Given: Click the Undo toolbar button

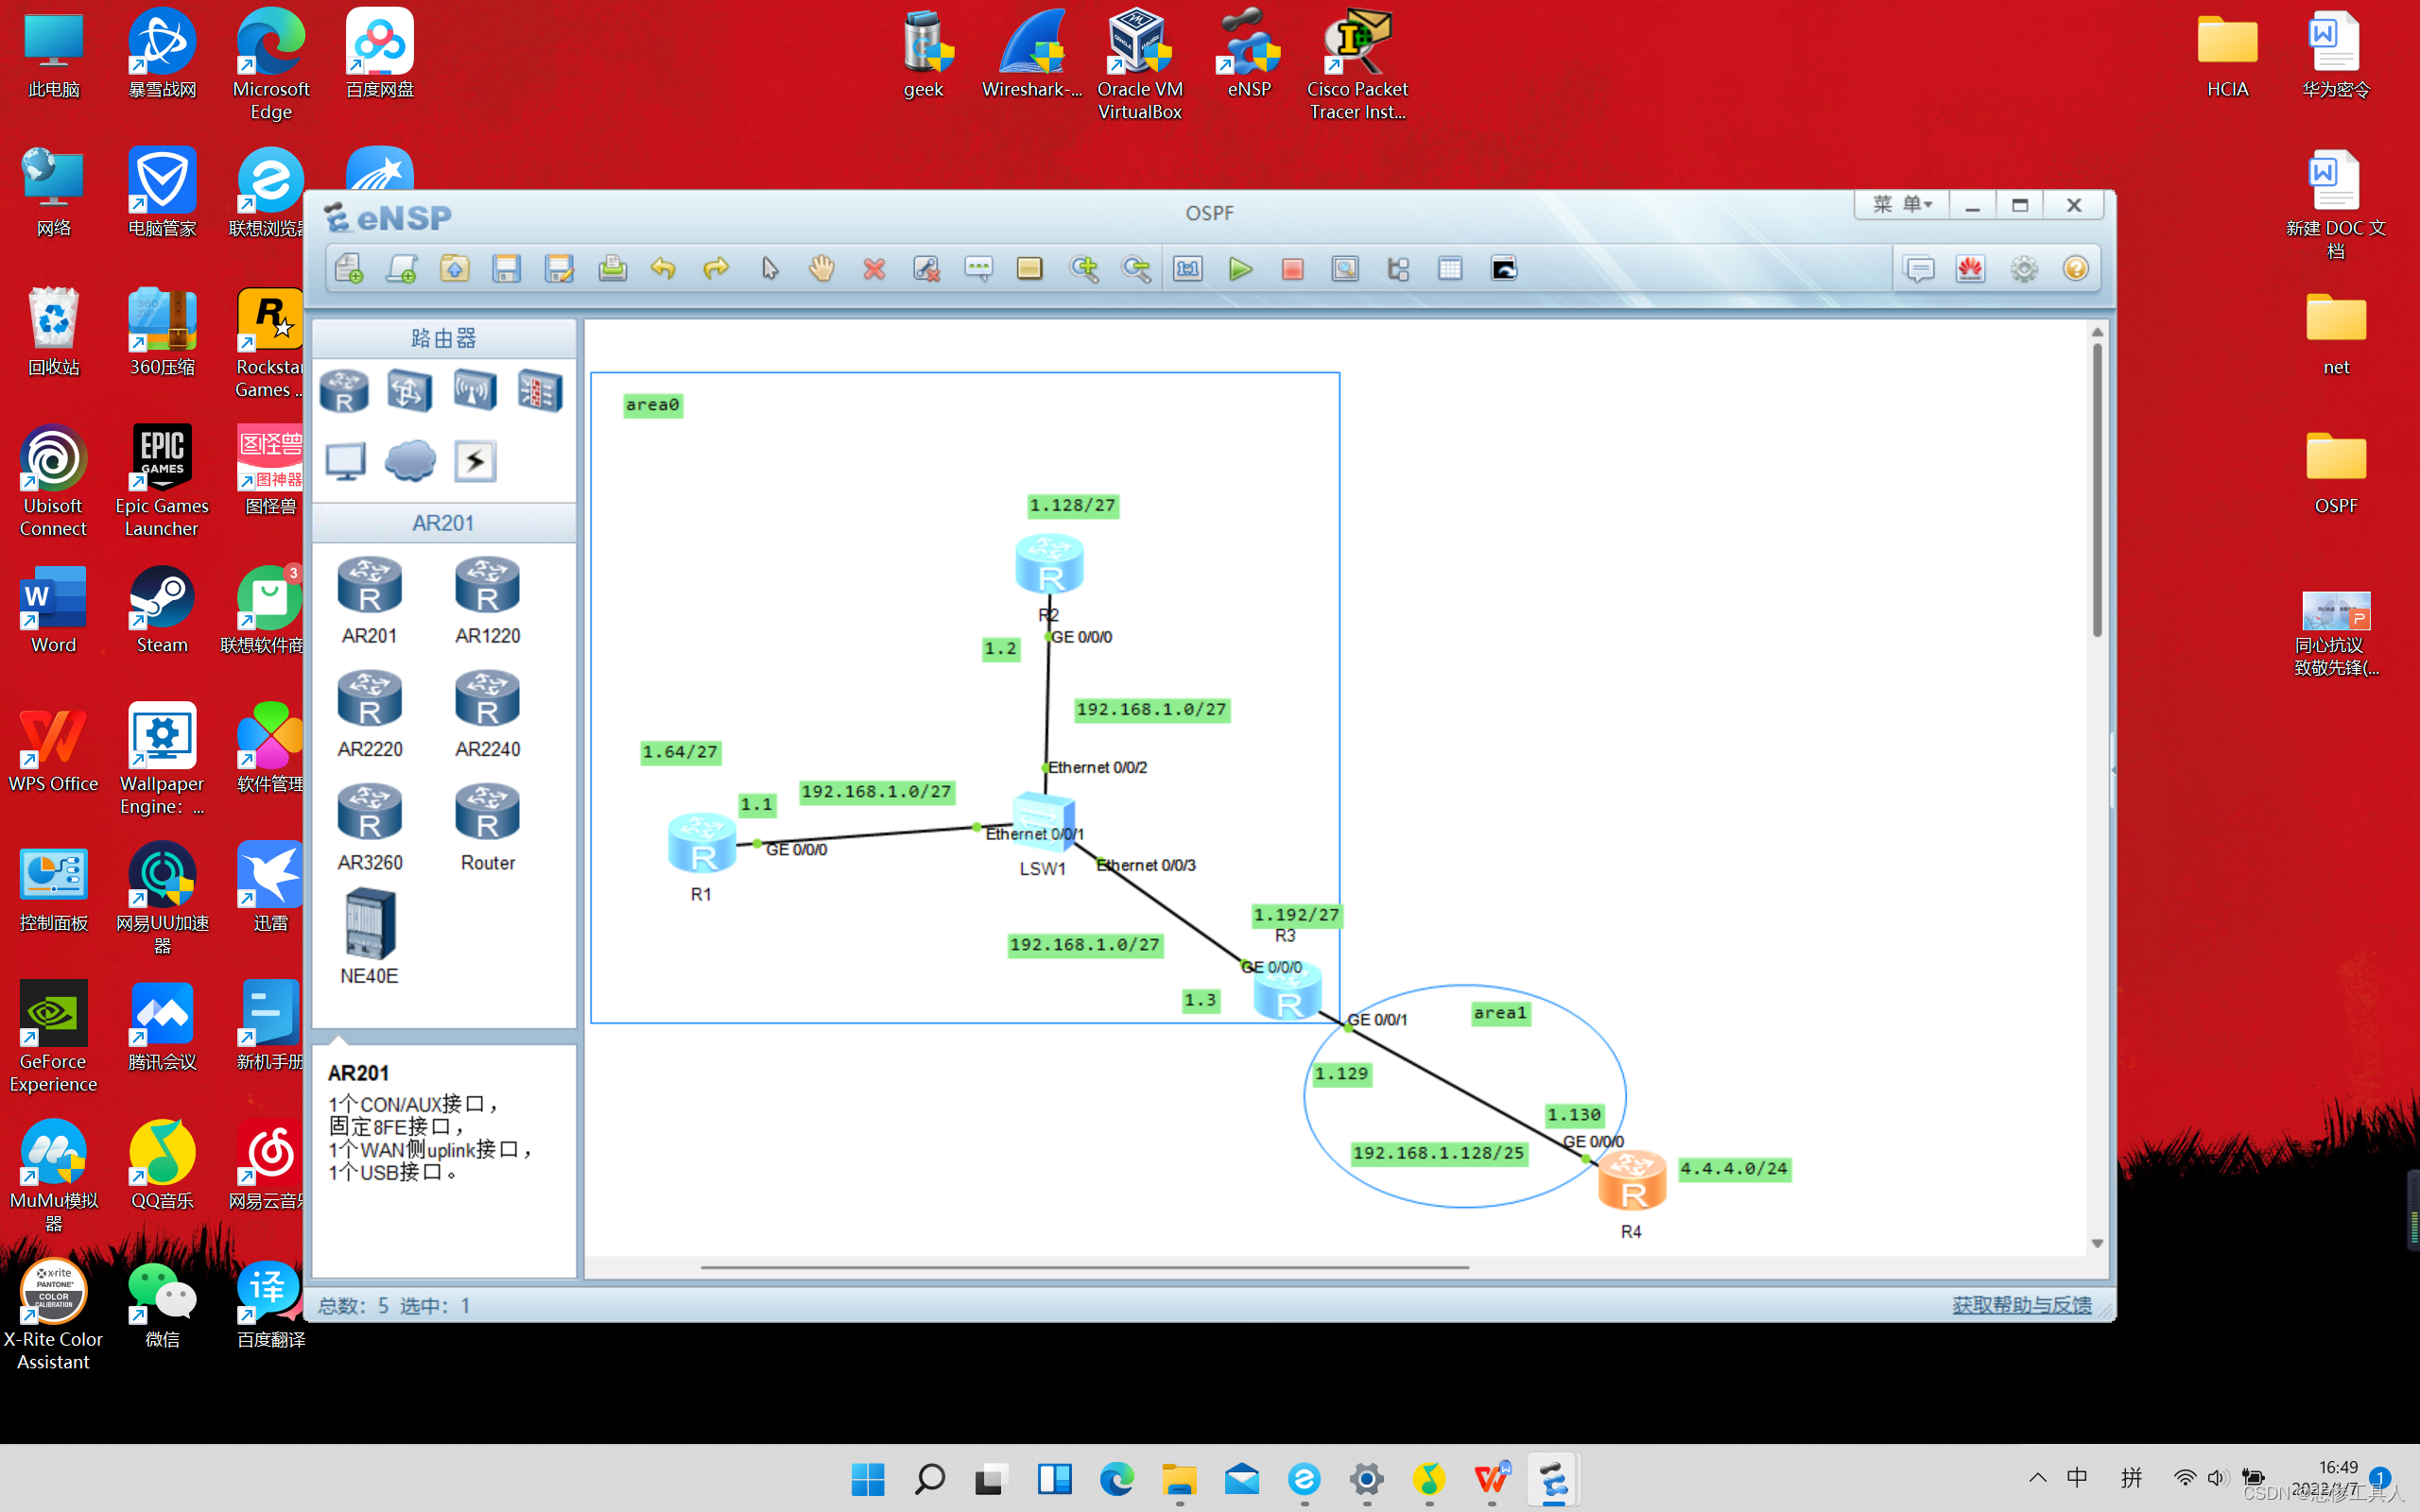Looking at the screenshot, I should pos(662,268).
